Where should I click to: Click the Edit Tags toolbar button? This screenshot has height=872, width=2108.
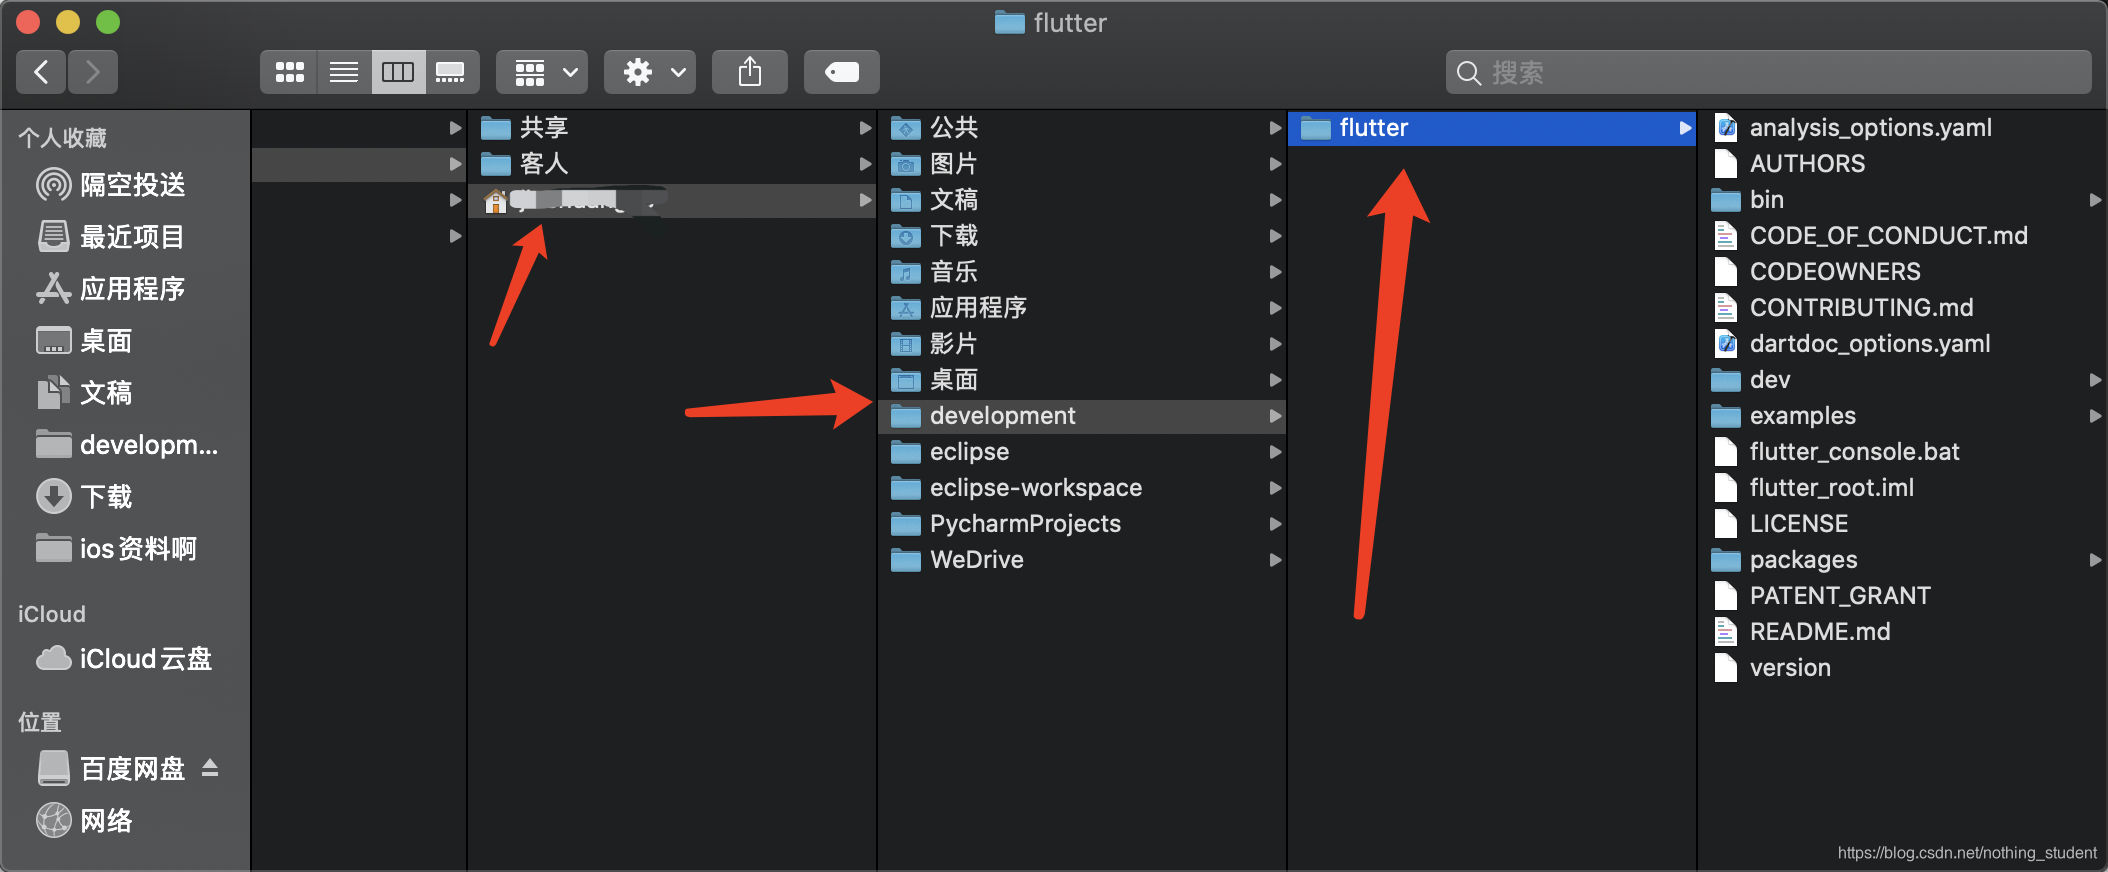pos(842,72)
